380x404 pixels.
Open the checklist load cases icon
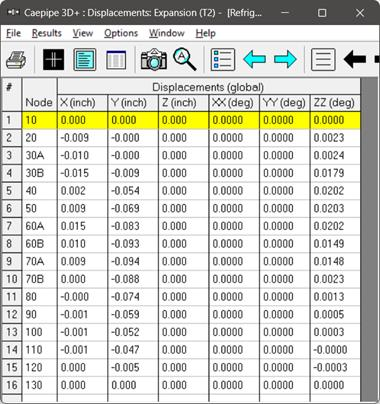pos(223,60)
